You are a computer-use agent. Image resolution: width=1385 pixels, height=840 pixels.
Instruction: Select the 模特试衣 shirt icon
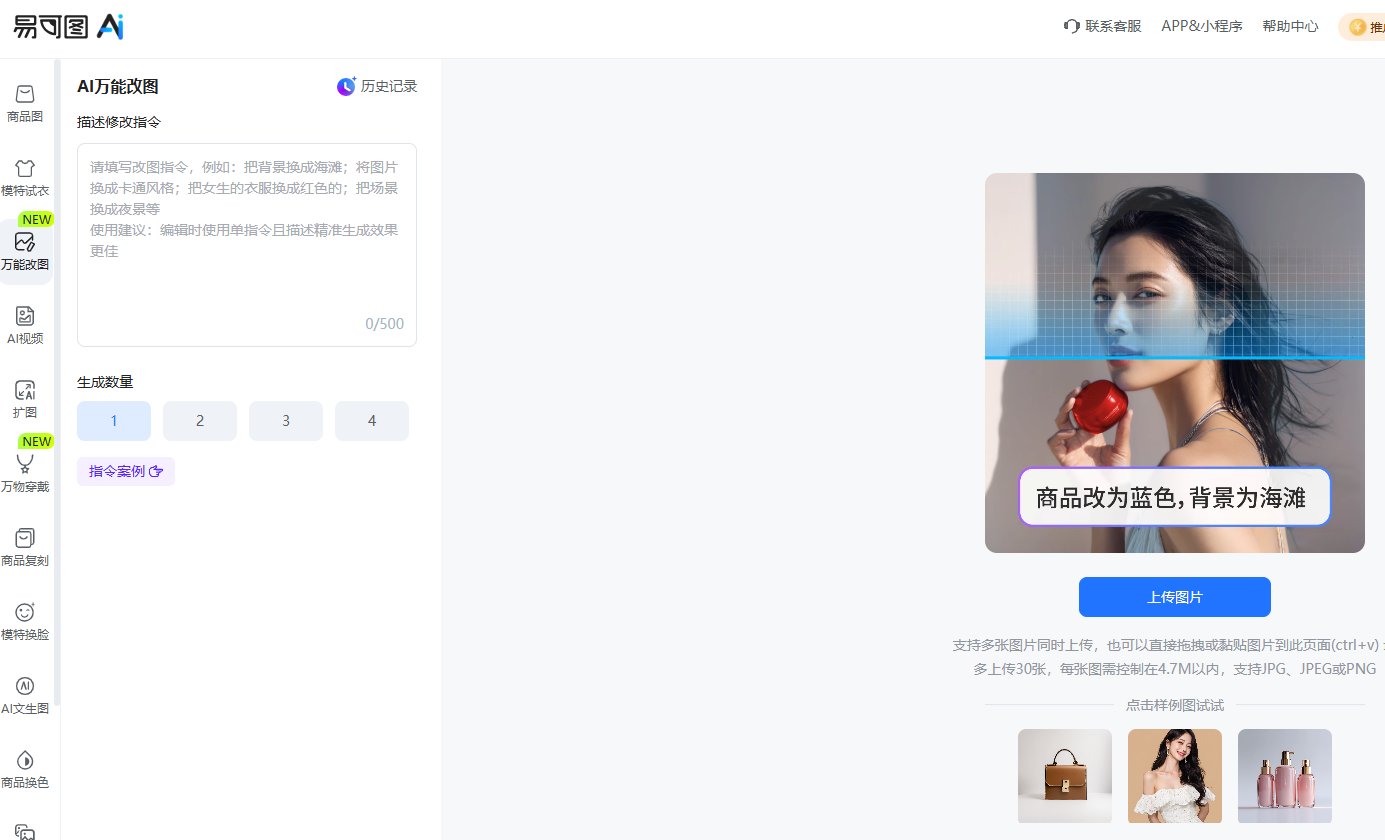25,168
